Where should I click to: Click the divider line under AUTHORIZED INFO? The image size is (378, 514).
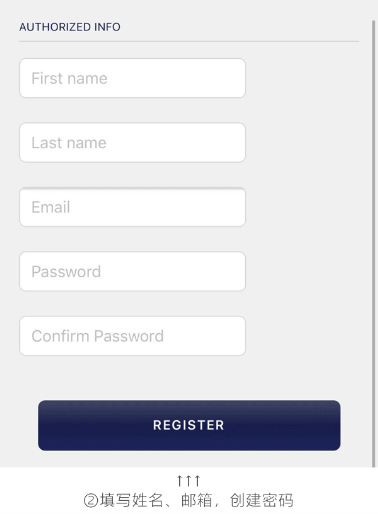(189, 41)
